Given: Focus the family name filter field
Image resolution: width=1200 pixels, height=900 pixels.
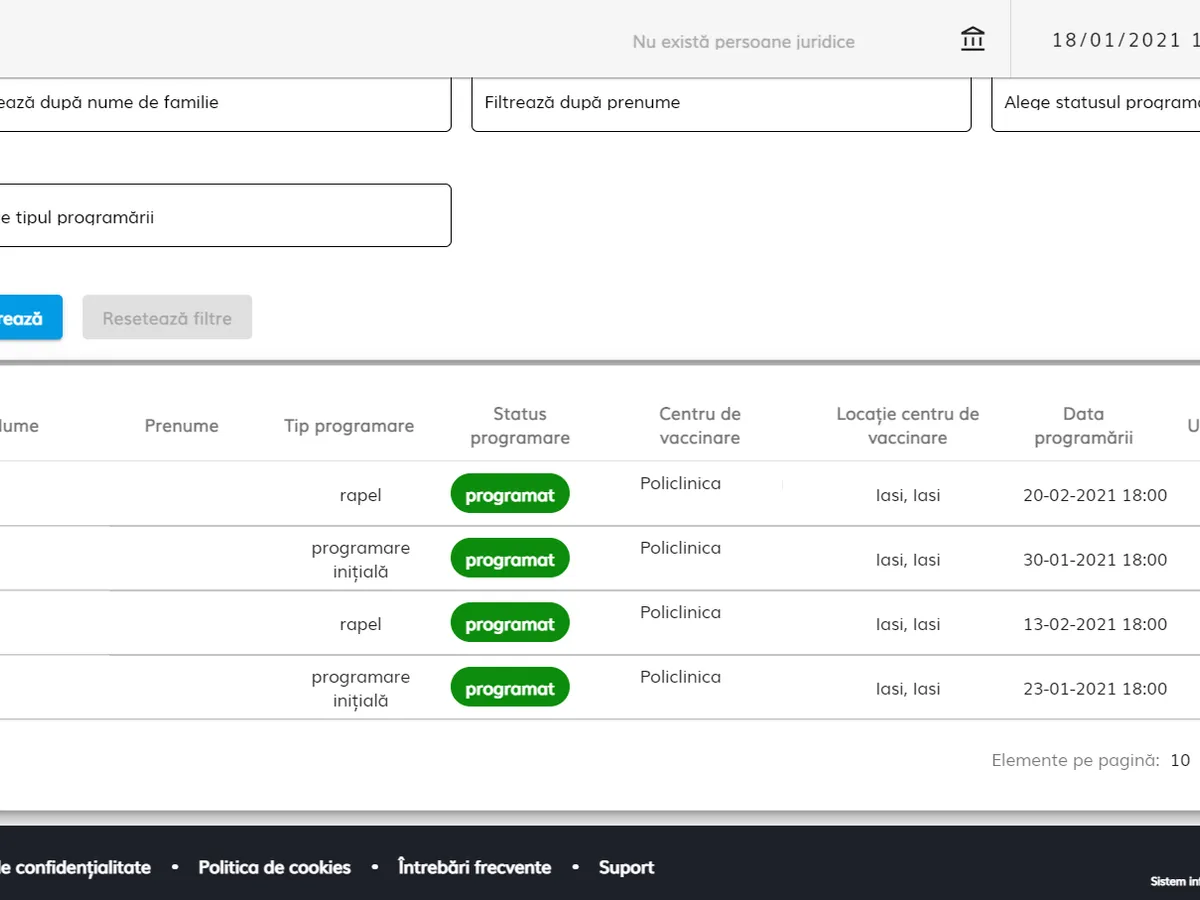Looking at the screenshot, I should (220, 102).
